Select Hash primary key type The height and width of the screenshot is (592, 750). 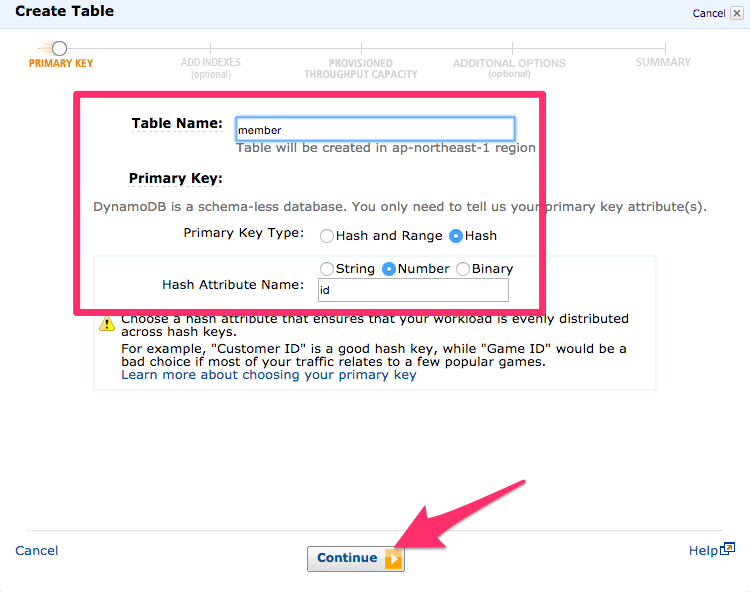456,236
